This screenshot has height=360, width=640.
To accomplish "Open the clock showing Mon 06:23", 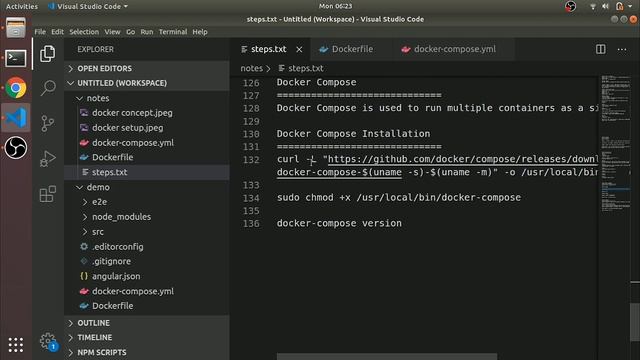I will 336,6.
